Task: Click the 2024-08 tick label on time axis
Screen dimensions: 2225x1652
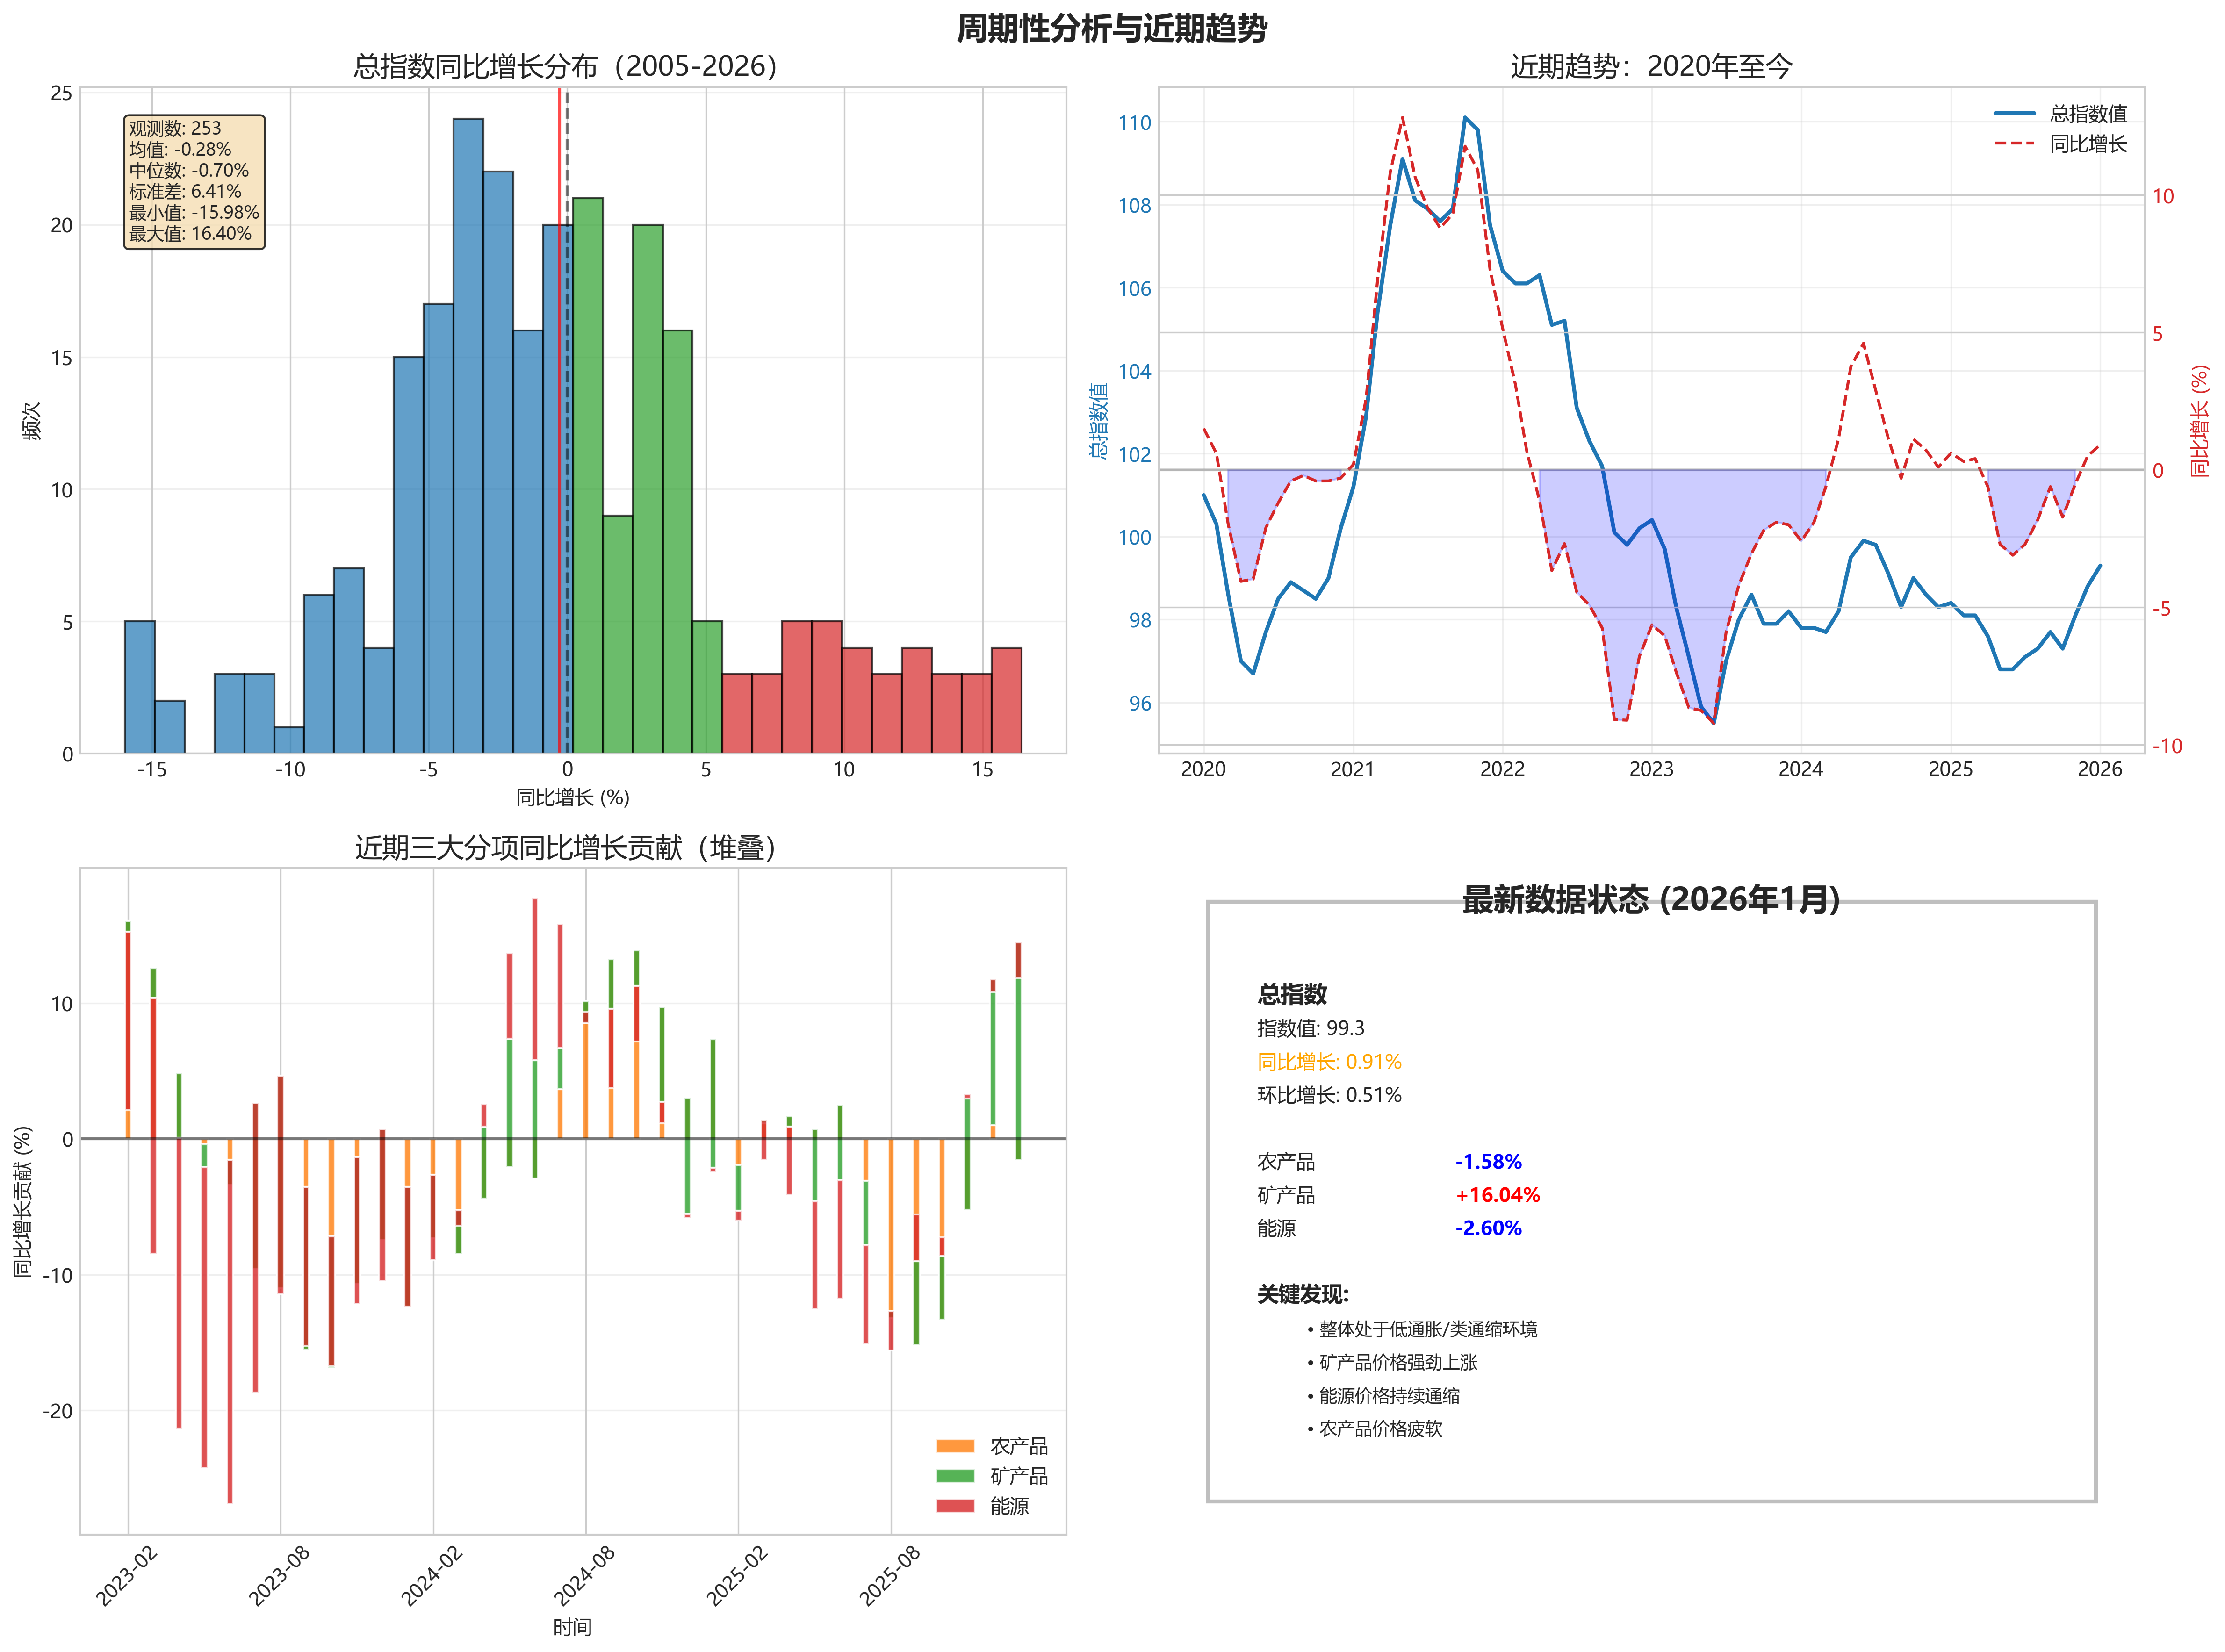Action: (x=585, y=1575)
